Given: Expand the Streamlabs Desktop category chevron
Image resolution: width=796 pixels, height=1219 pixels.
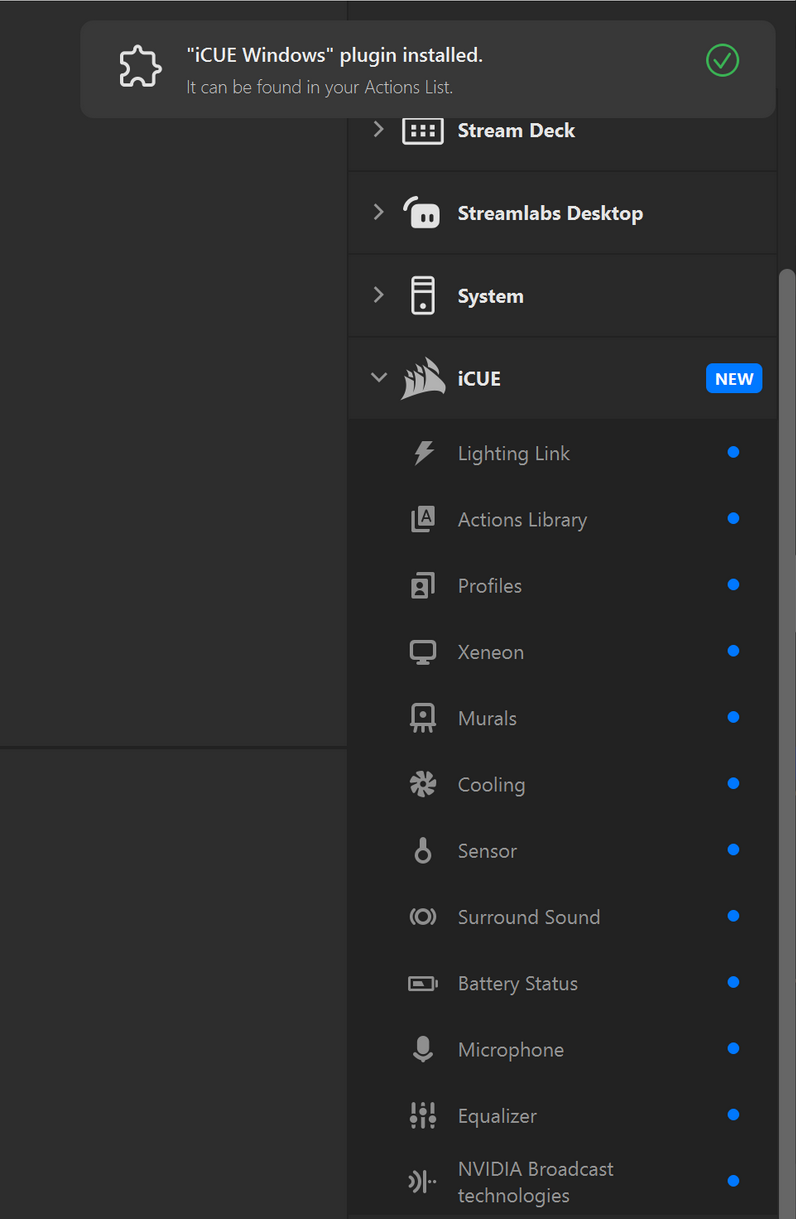Looking at the screenshot, I should pyautogui.click(x=378, y=212).
